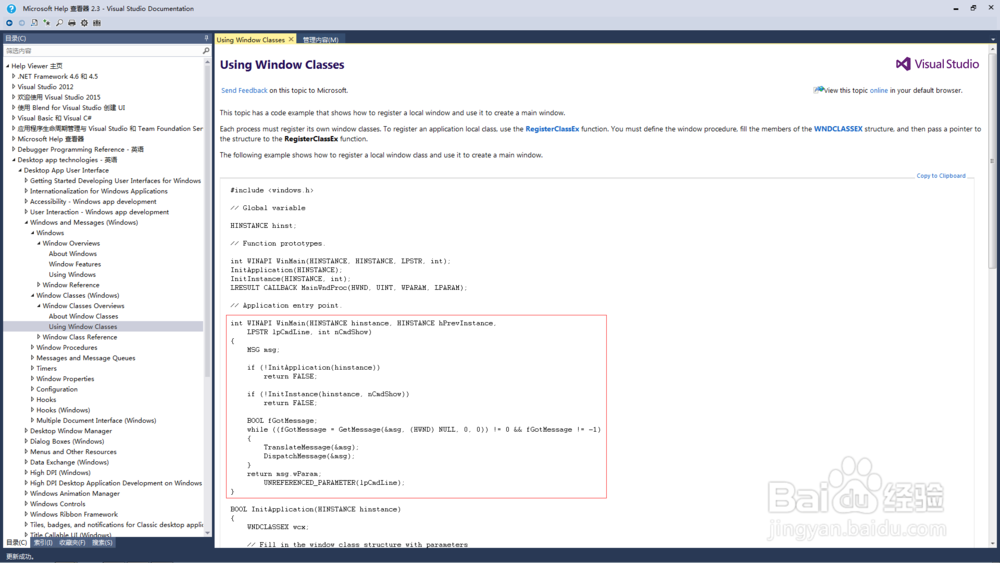Click the Home page toolbar icon
The height and width of the screenshot is (563, 1000).
point(34,23)
